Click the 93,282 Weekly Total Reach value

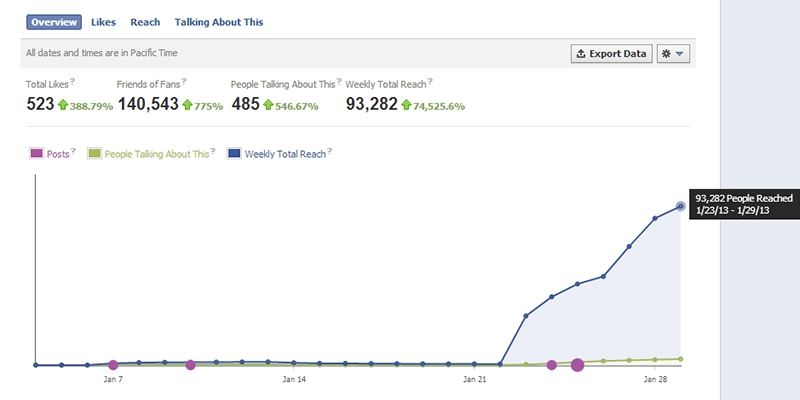pos(371,104)
